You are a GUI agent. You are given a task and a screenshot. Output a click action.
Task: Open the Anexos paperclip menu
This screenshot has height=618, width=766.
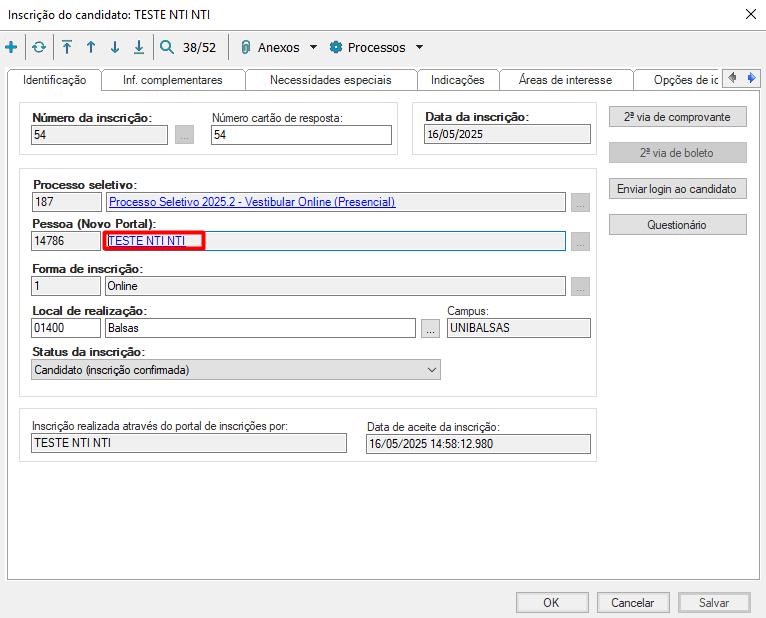pos(278,47)
